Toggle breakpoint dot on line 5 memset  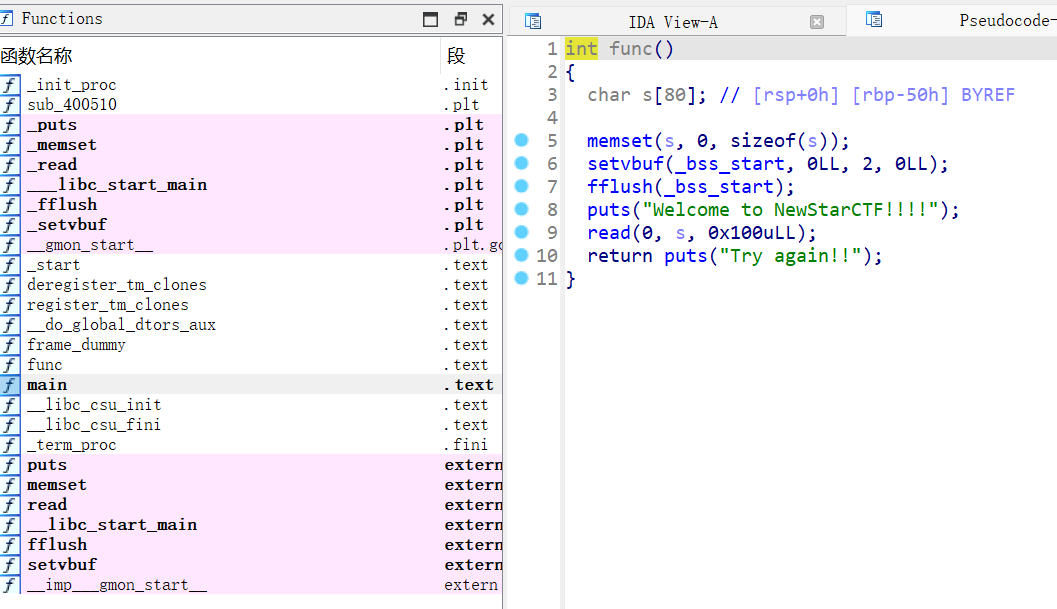521,140
